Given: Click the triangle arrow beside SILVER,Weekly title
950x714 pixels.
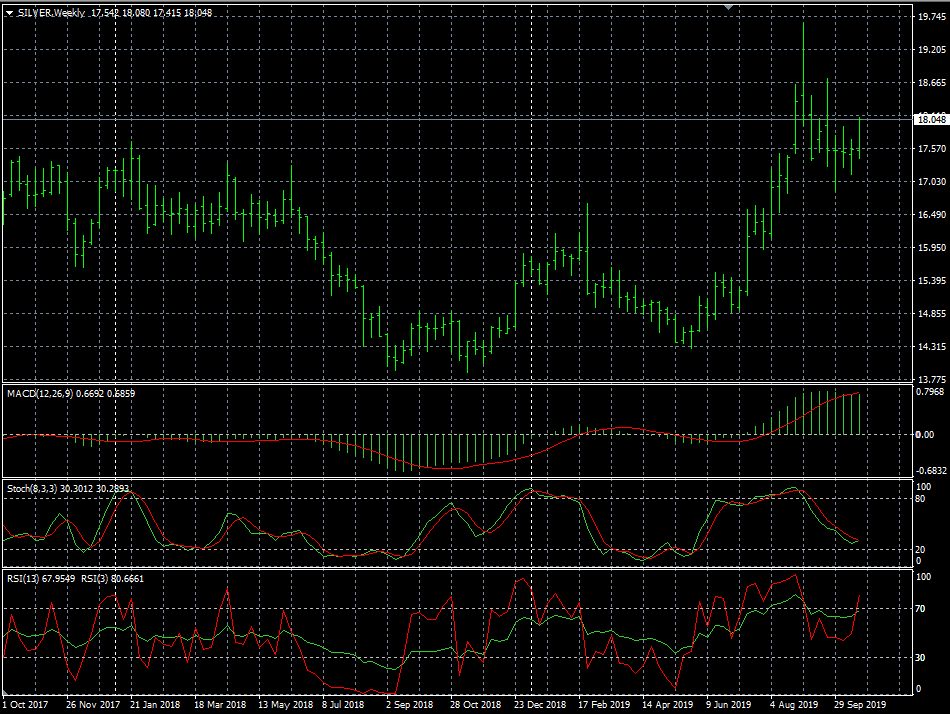Looking at the screenshot, I should pyautogui.click(x=9, y=13).
